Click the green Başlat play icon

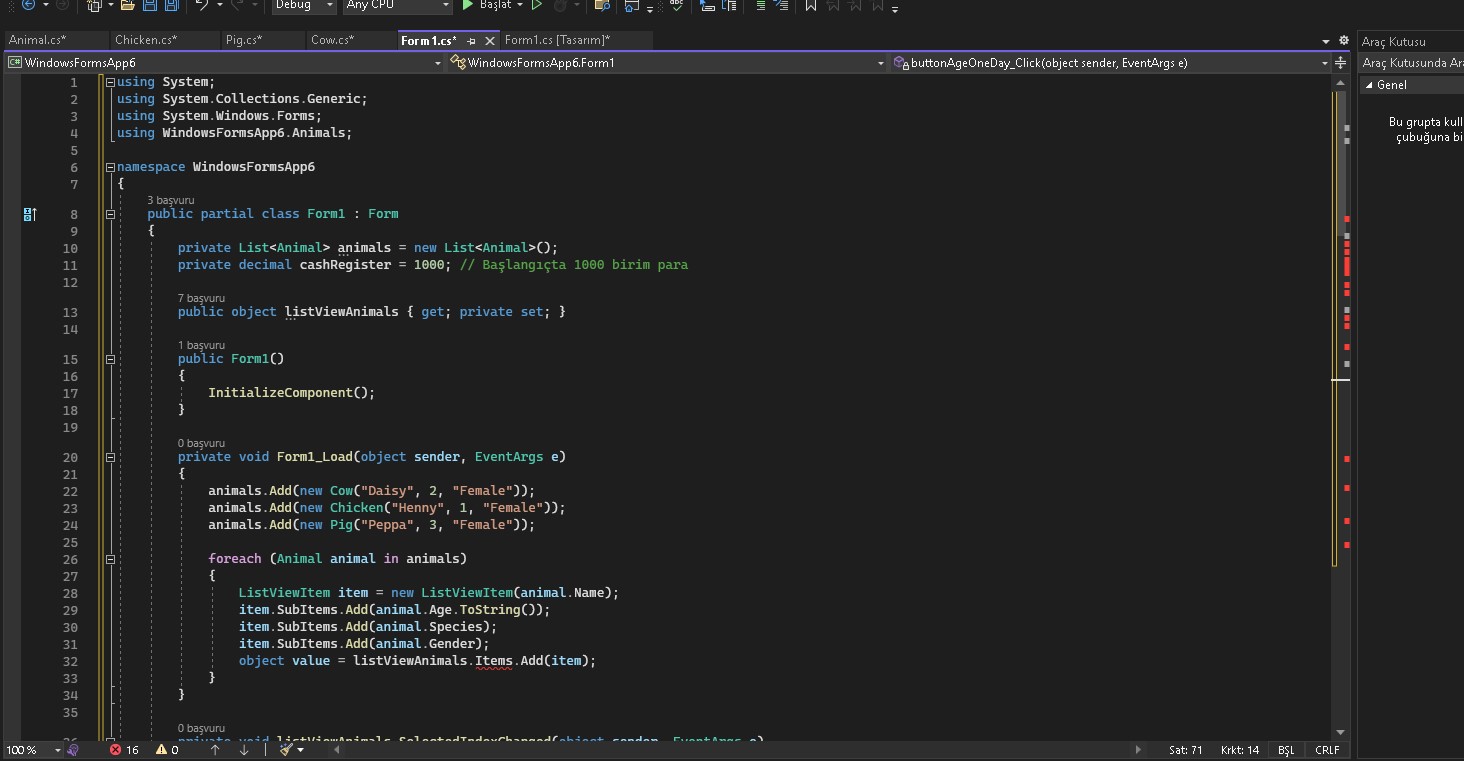pyautogui.click(x=468, y=5)
